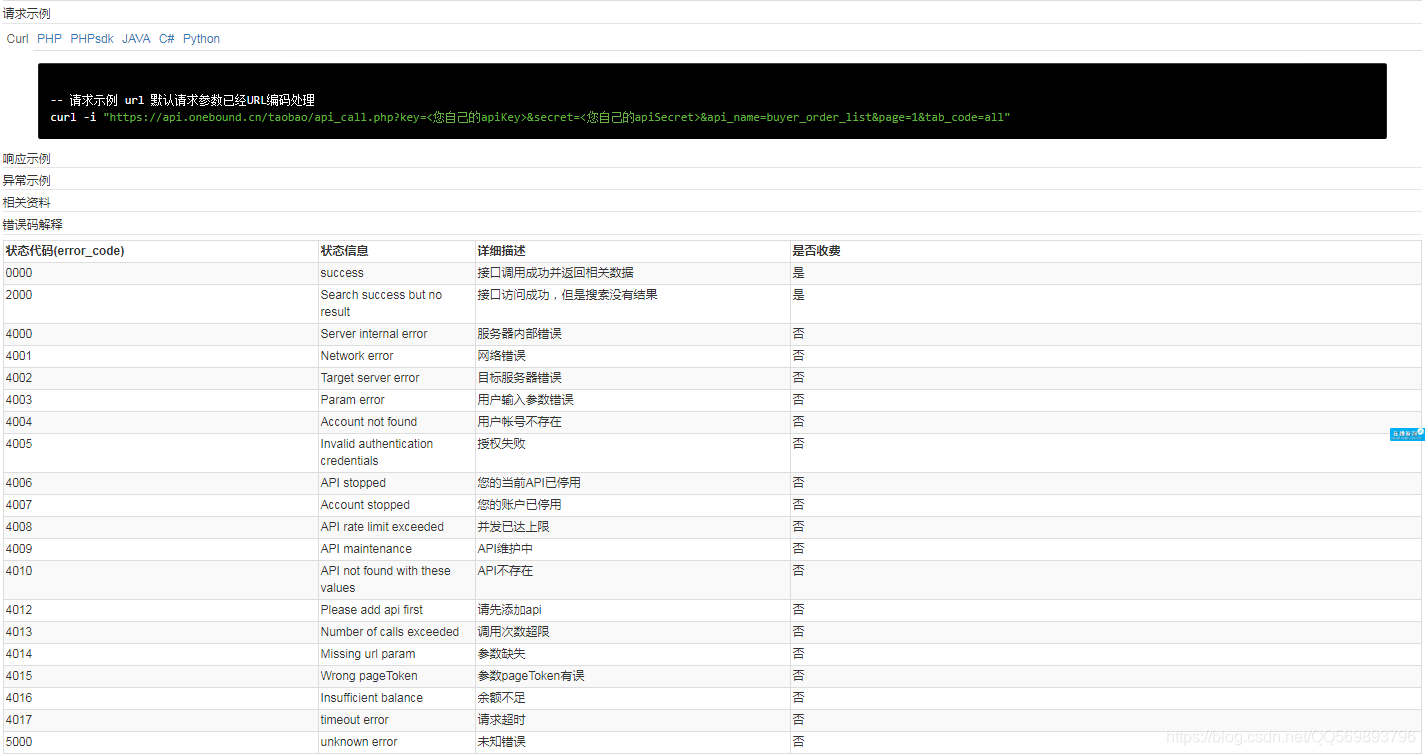Click the 授权失败 description cell
This screenshot has width=1425, height=755.
[632, 453]
